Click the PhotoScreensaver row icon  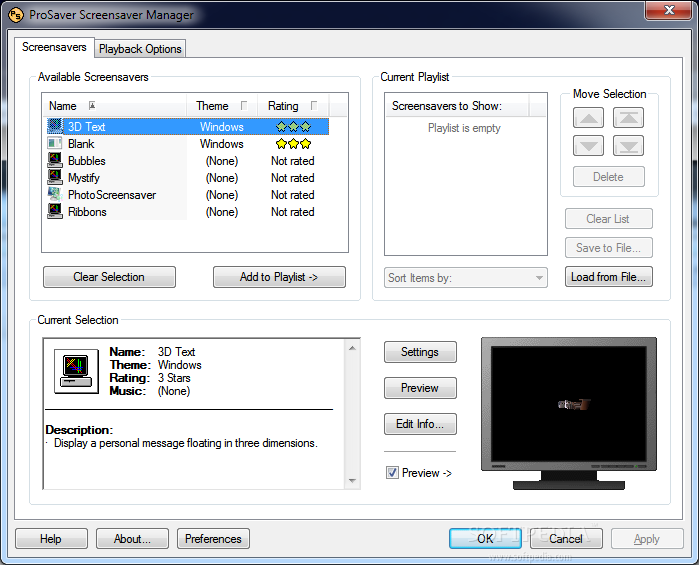55,194
